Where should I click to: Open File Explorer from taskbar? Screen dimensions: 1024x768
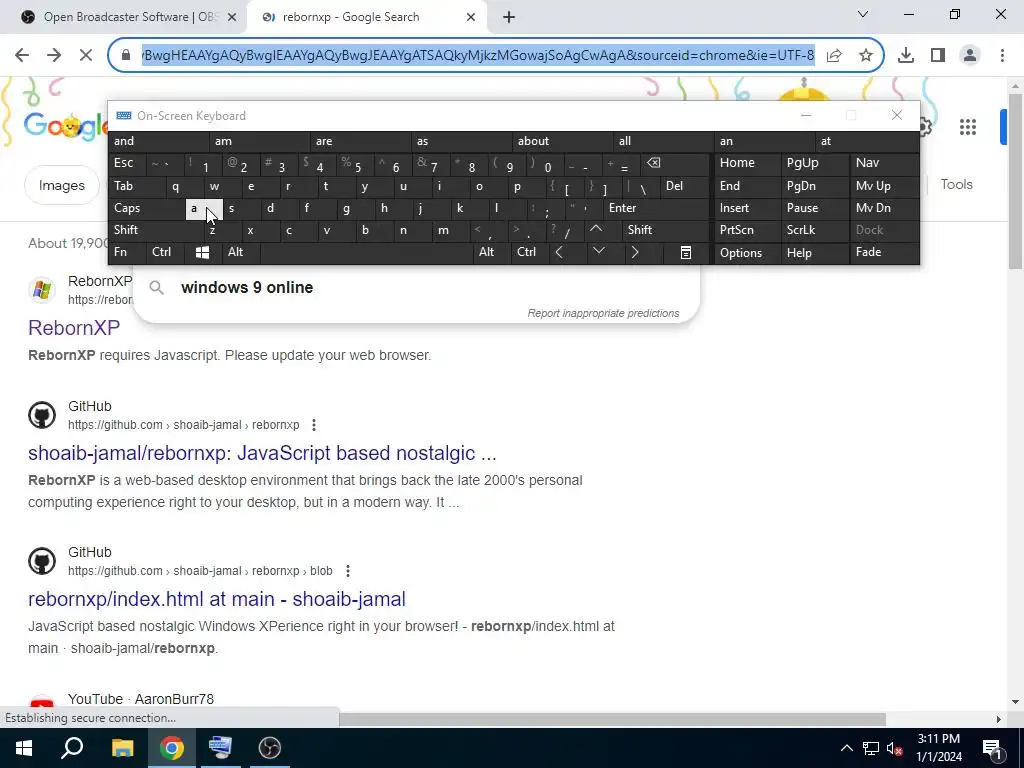(x=122, y=748)
